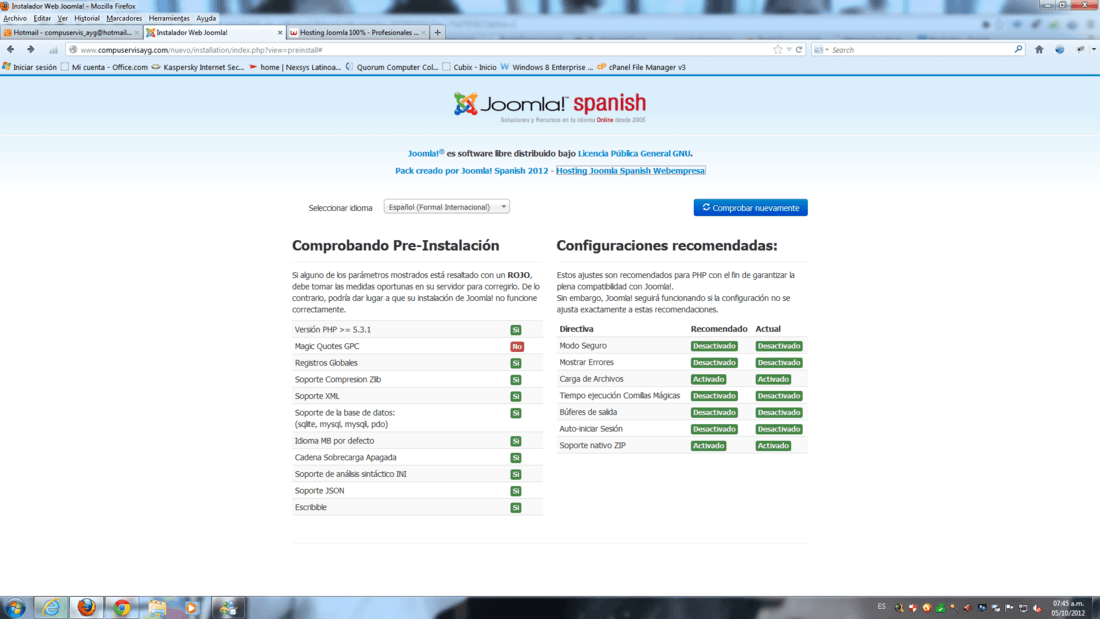This screenshot has width=1100, height=619.
Task: Click the green checkmark tray icon
Action: 940,608
